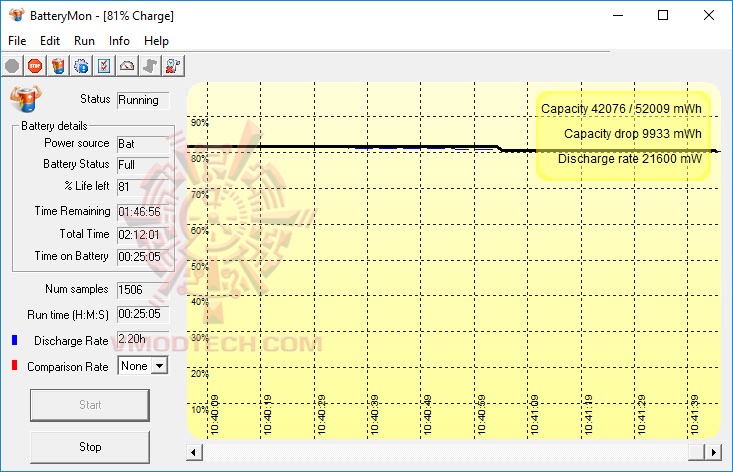The image size is (733, 472).
Task: Click the Run time field showing 00:25:05
Action: pyautogui.click(x=143, y=314)
